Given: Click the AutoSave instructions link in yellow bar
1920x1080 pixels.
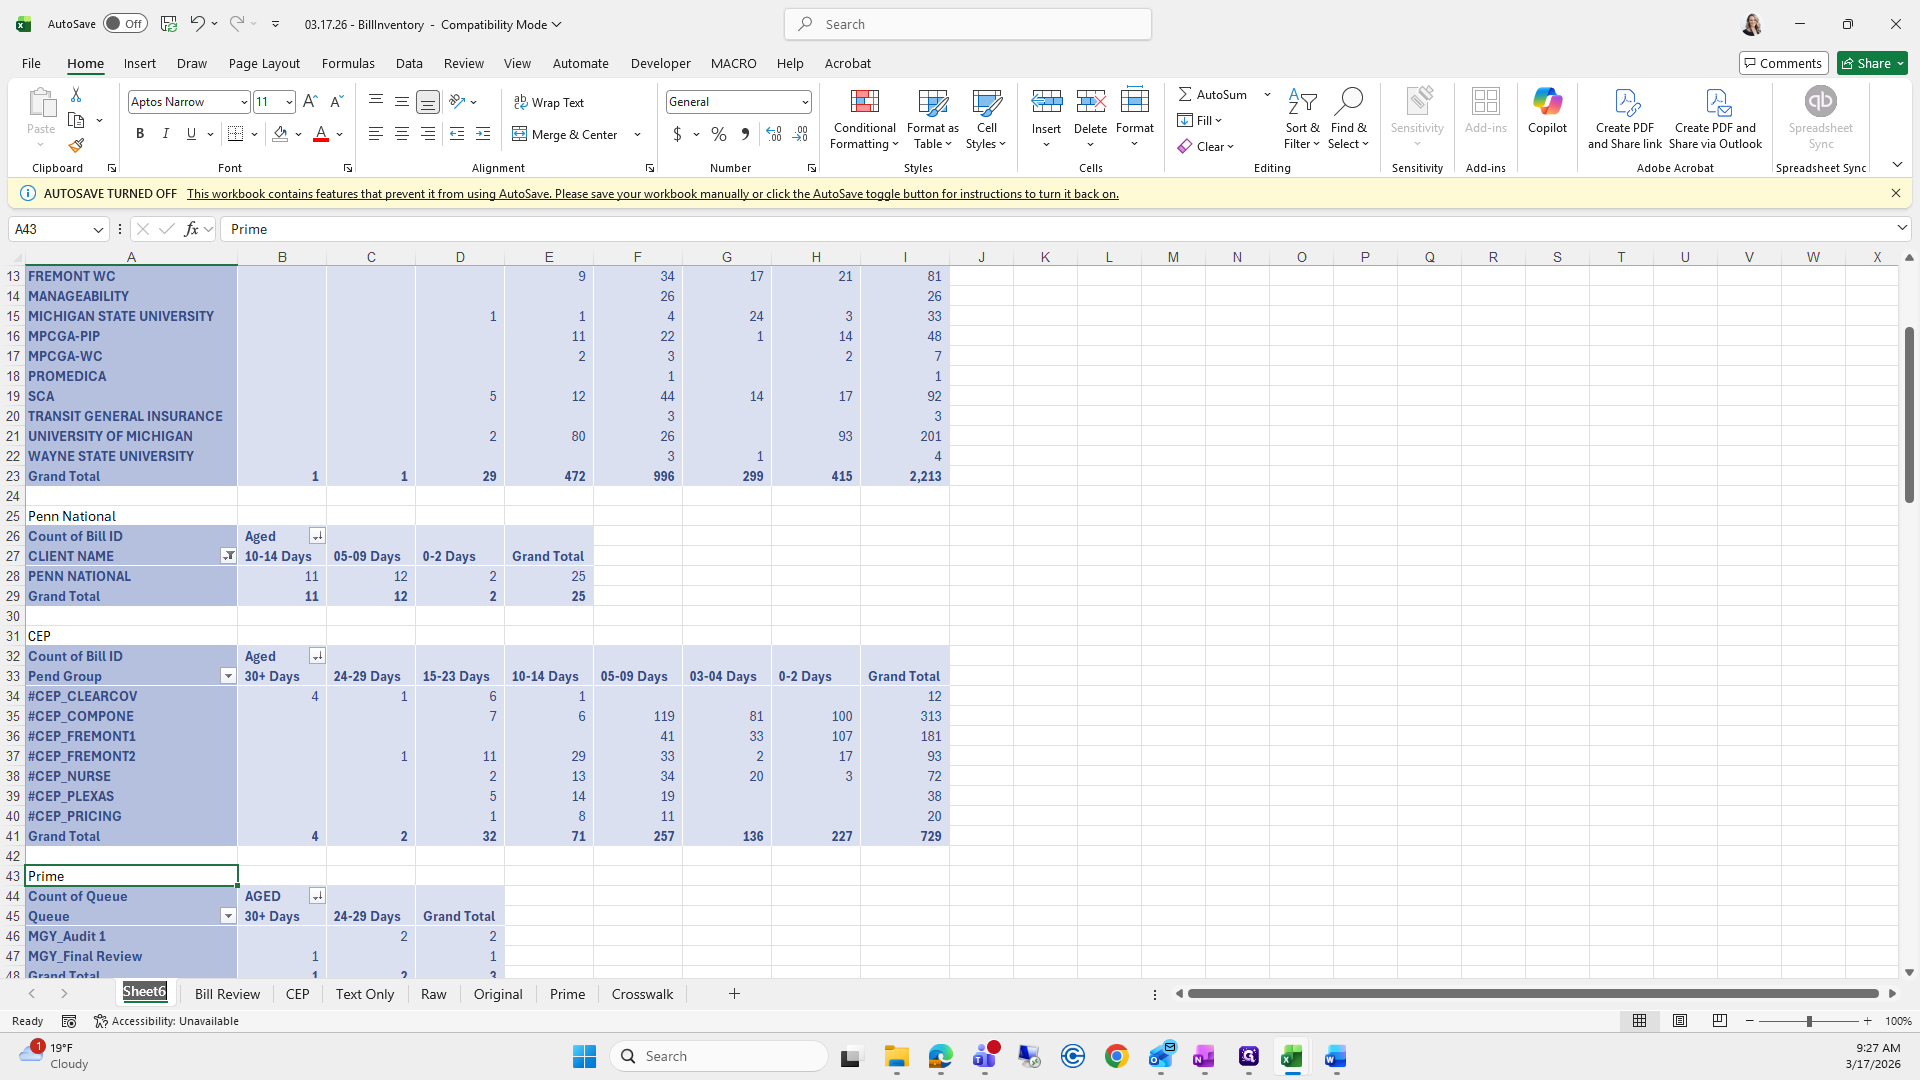Looking at the screenshot, I should click(x=652, y=194).
